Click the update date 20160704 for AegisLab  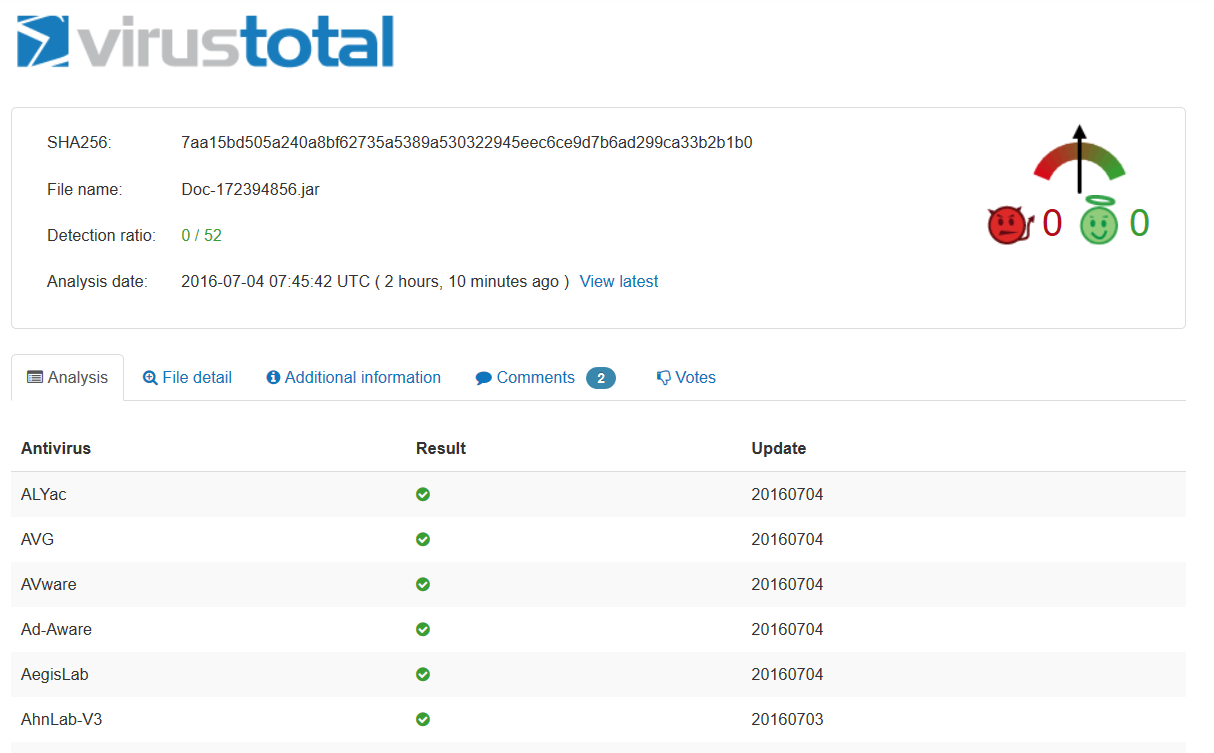(x=788, y=674)
